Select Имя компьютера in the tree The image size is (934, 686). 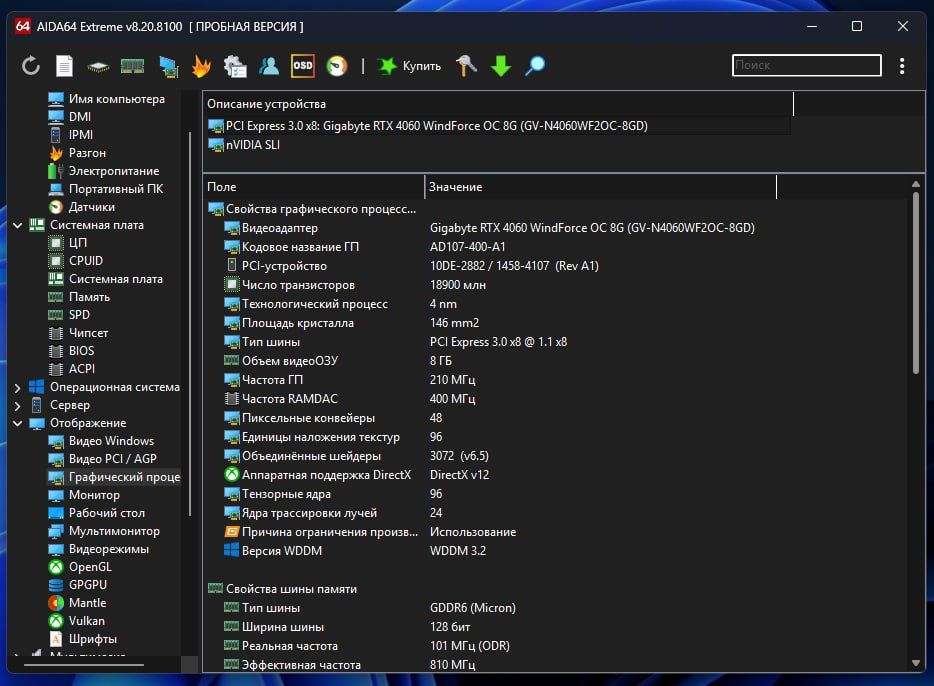pyautogui.click(x=107, y=99)
